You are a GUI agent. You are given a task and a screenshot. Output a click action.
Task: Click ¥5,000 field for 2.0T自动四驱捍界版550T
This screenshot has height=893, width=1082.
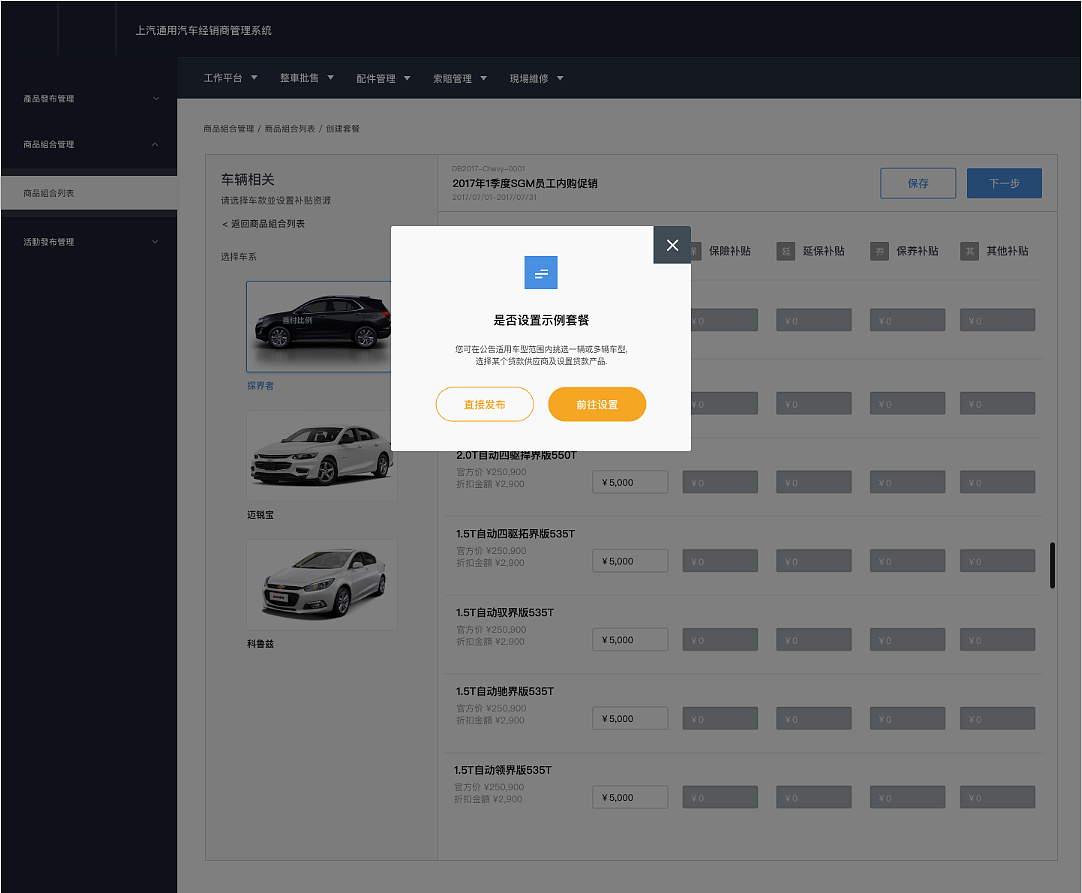(x=630, y=482)
